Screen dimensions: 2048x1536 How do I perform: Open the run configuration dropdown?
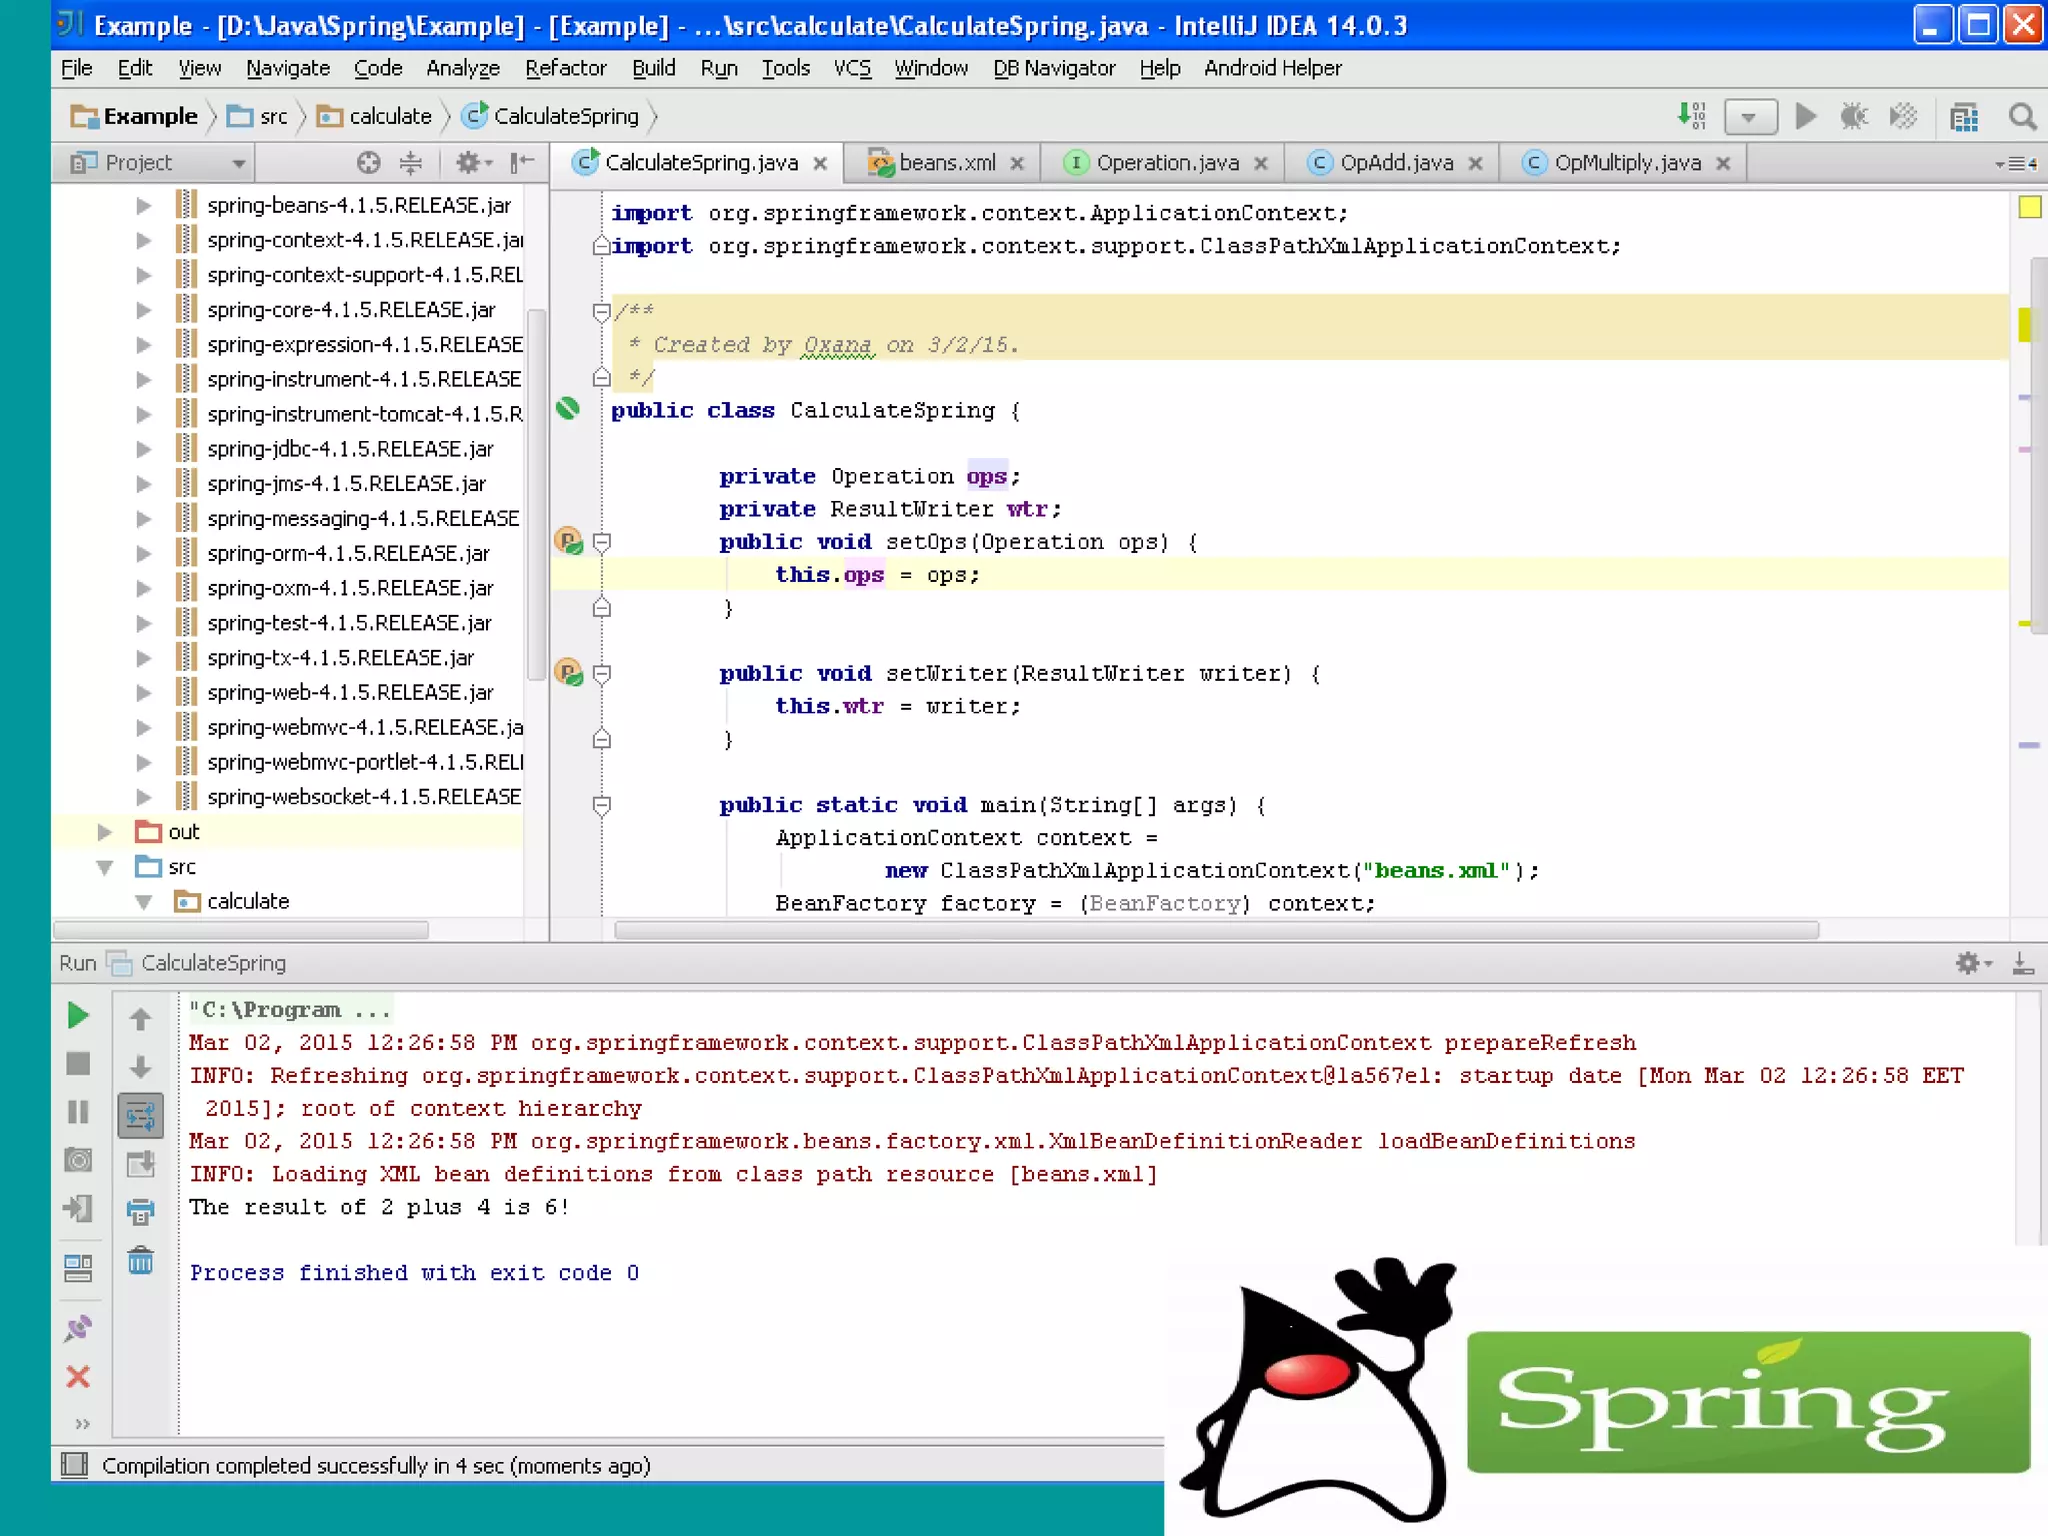[1749, 117]
